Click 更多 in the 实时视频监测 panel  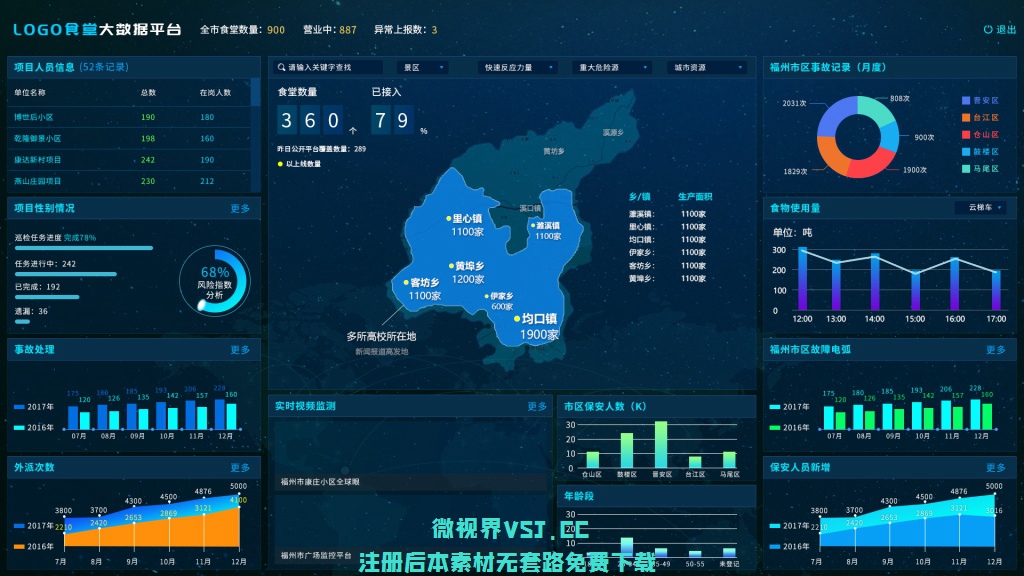tap(537, 407)
